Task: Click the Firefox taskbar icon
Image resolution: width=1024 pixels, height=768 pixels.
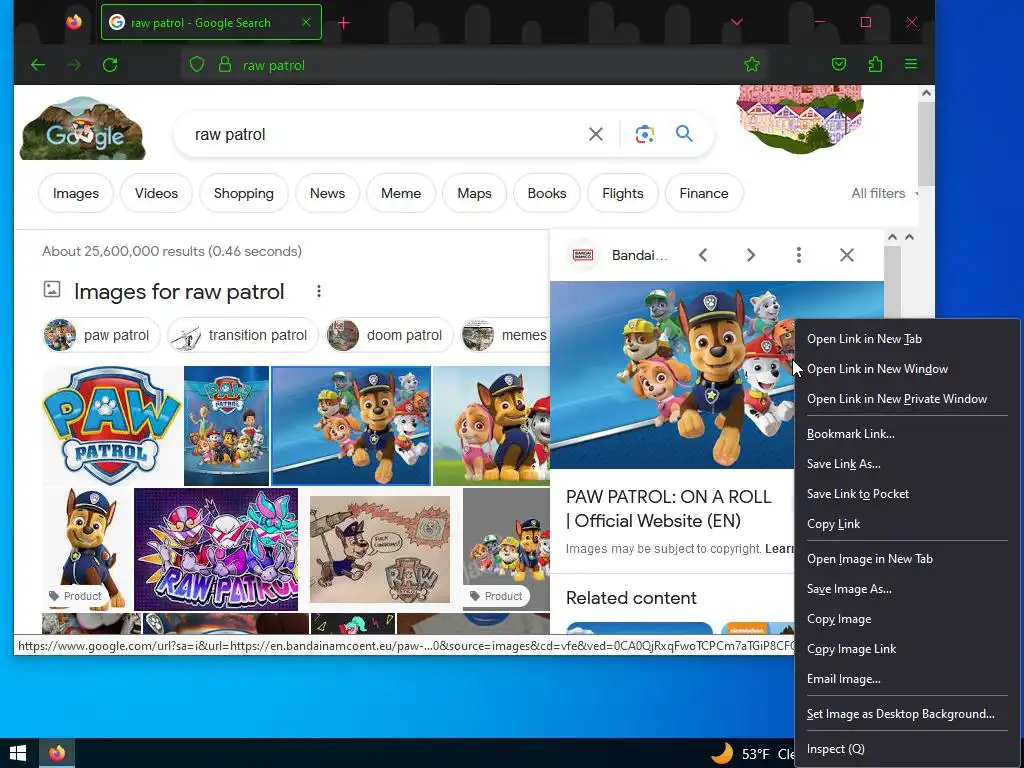Action: point(57,753)
